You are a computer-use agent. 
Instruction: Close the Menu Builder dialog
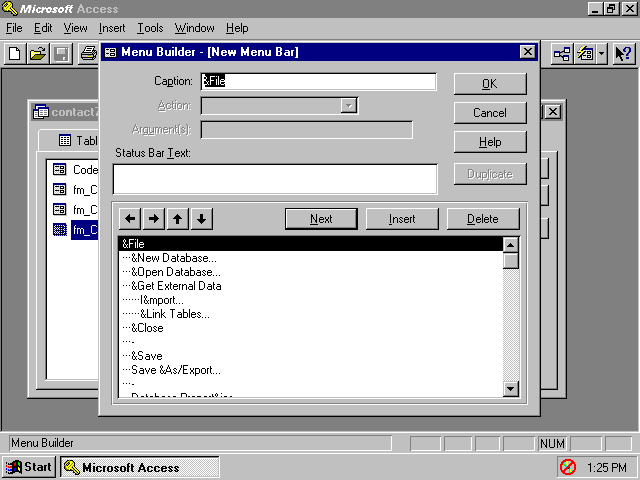coord(528,52)
